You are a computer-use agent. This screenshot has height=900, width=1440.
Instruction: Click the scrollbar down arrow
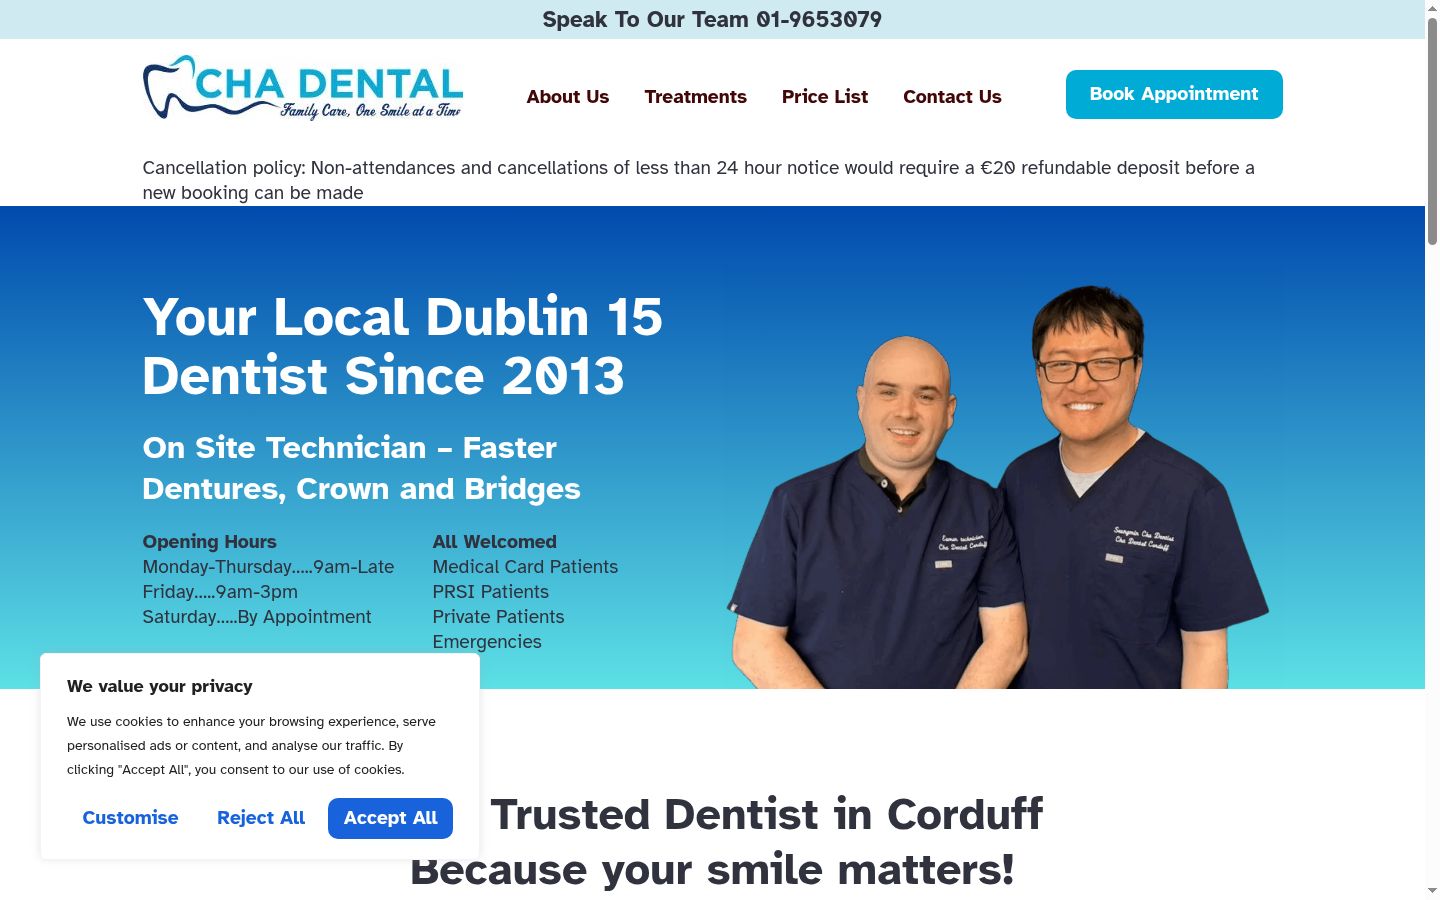click(x=1432, y=891)
